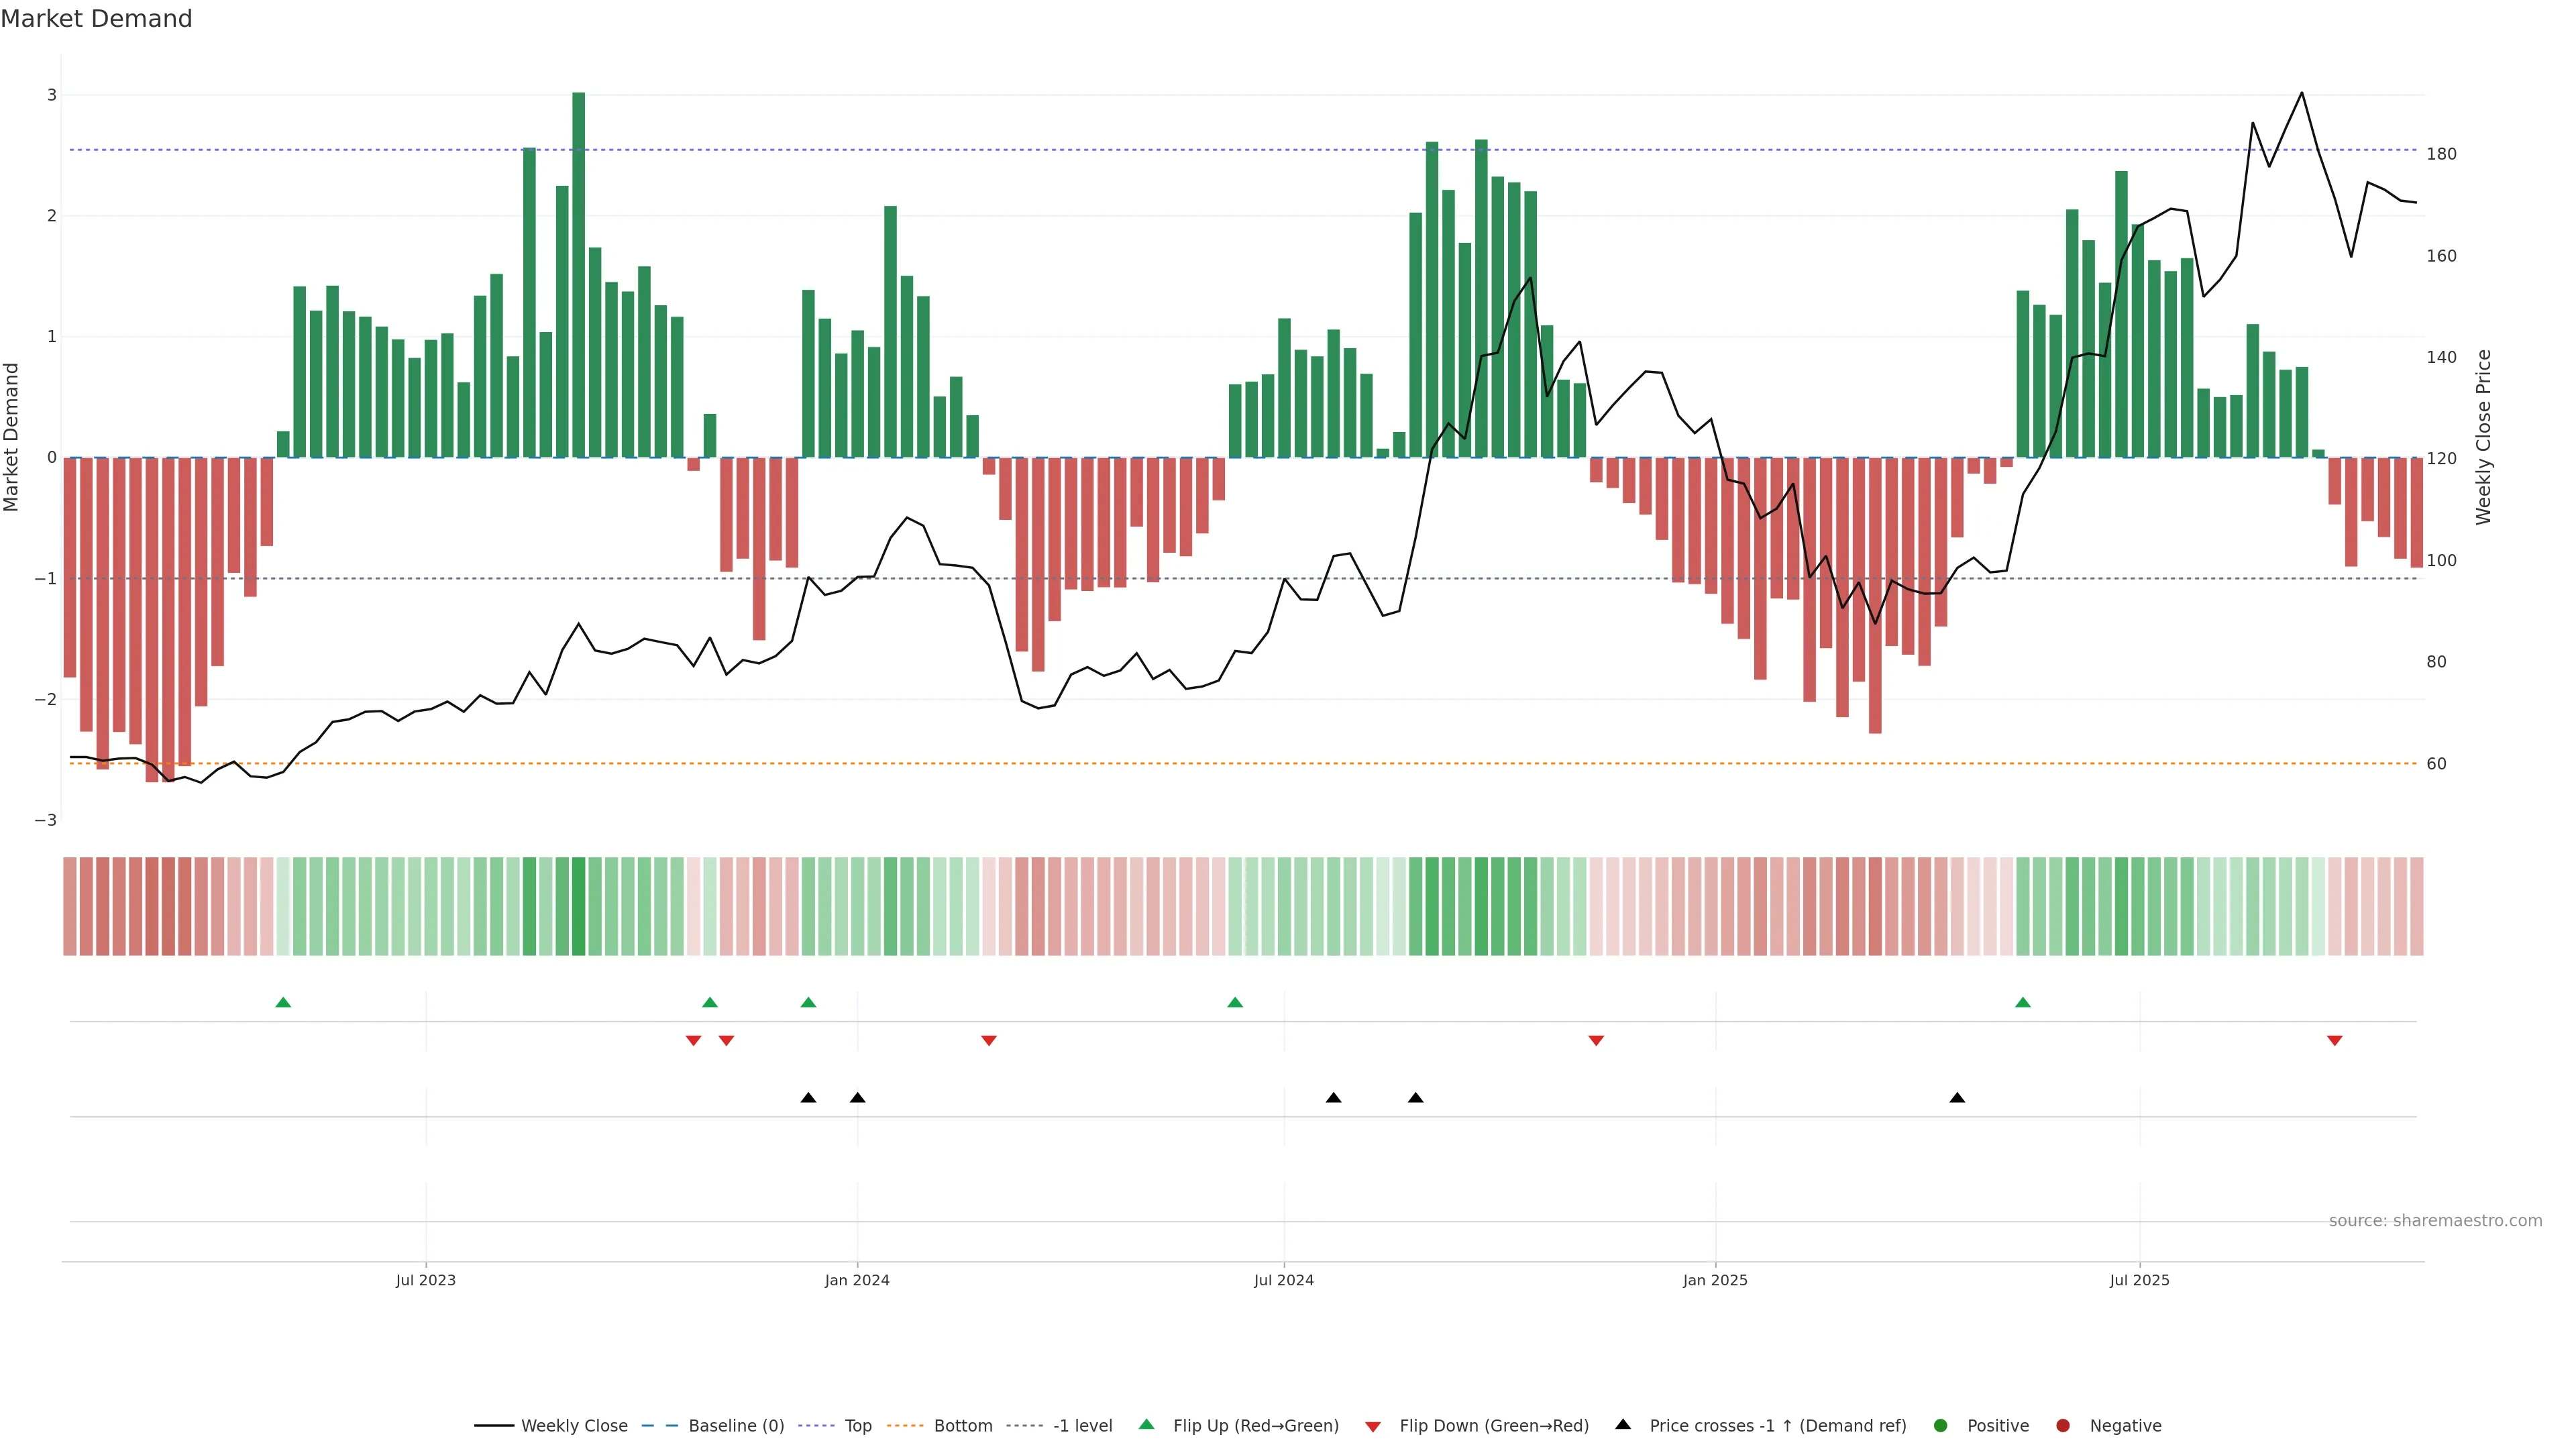Click the last black price-cross marker
This screenshot has height=1449, width=2576.
(x=1957, y=1098)
